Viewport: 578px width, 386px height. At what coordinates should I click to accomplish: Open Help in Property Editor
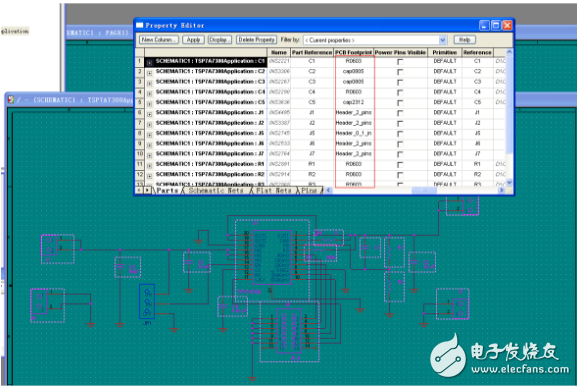click(464, 40)
